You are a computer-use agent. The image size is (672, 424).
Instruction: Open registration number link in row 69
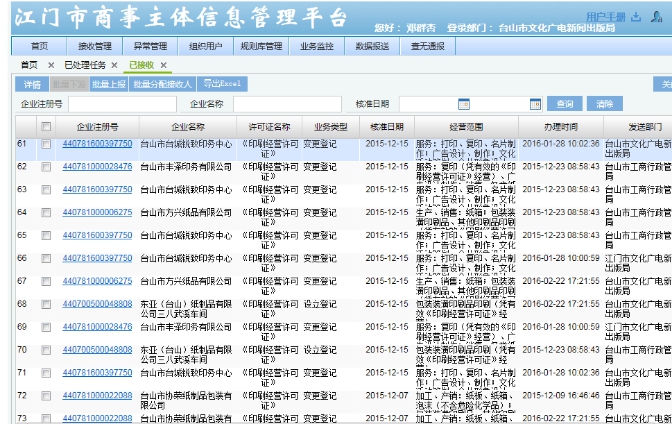[97, 327]
